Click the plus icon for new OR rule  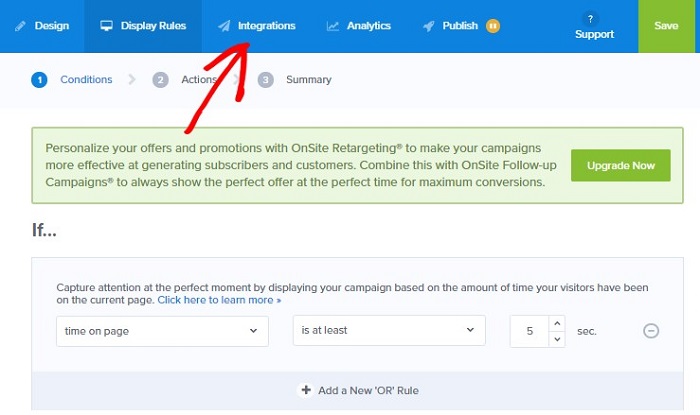click(x=306, y=390)
